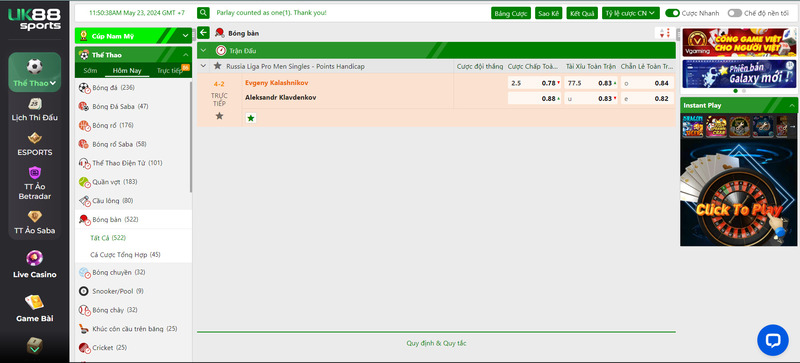Viewport: 800px width, 363px height.
Task: Click the sort arrows icon beside Bóng bàn header
Action: pos(665,33)
